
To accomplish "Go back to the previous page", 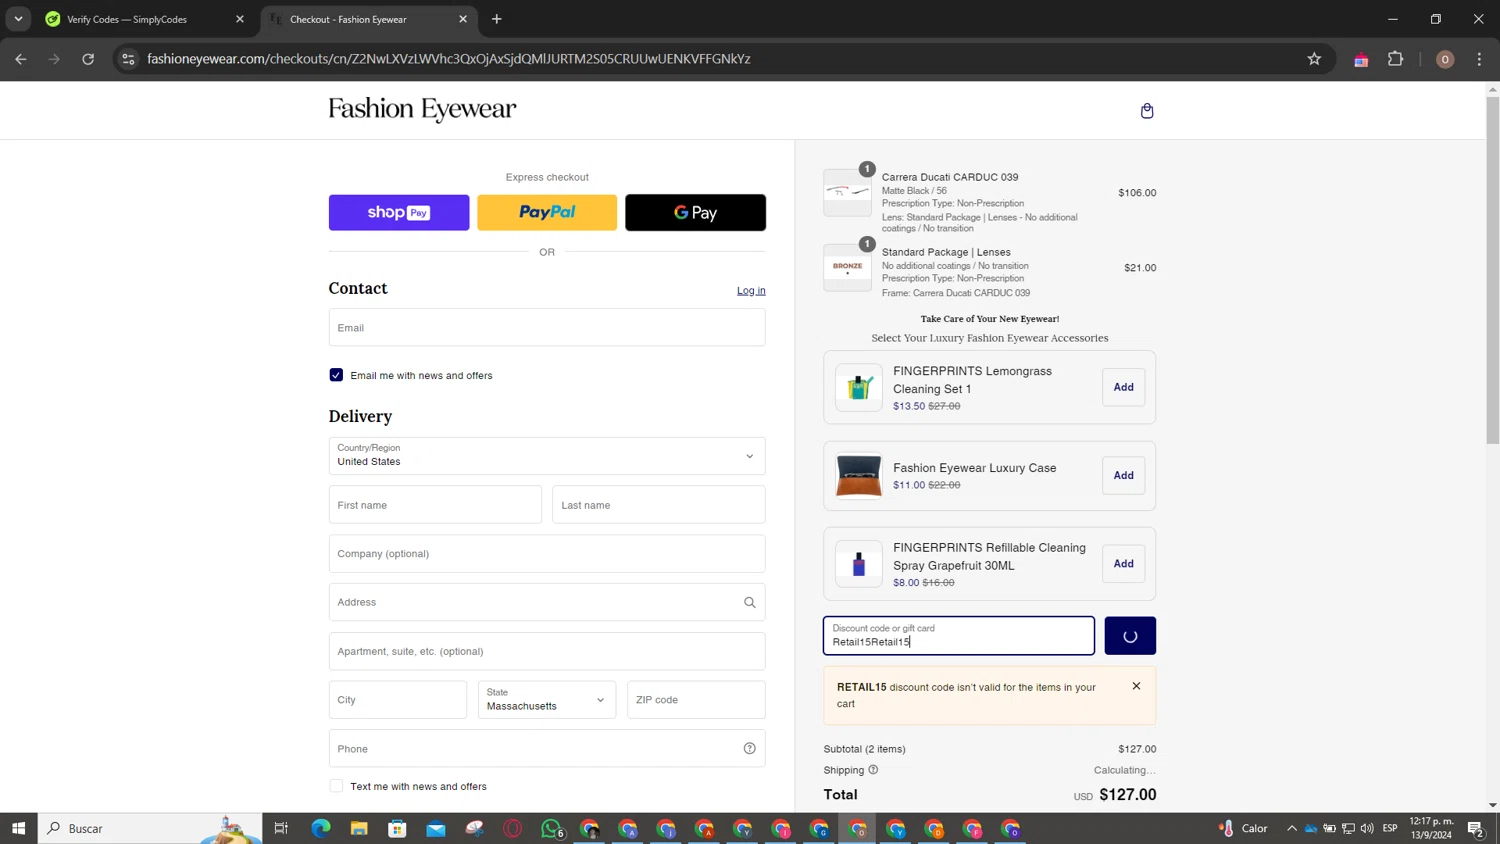I will pyautogui.click(x=21, y=59).
